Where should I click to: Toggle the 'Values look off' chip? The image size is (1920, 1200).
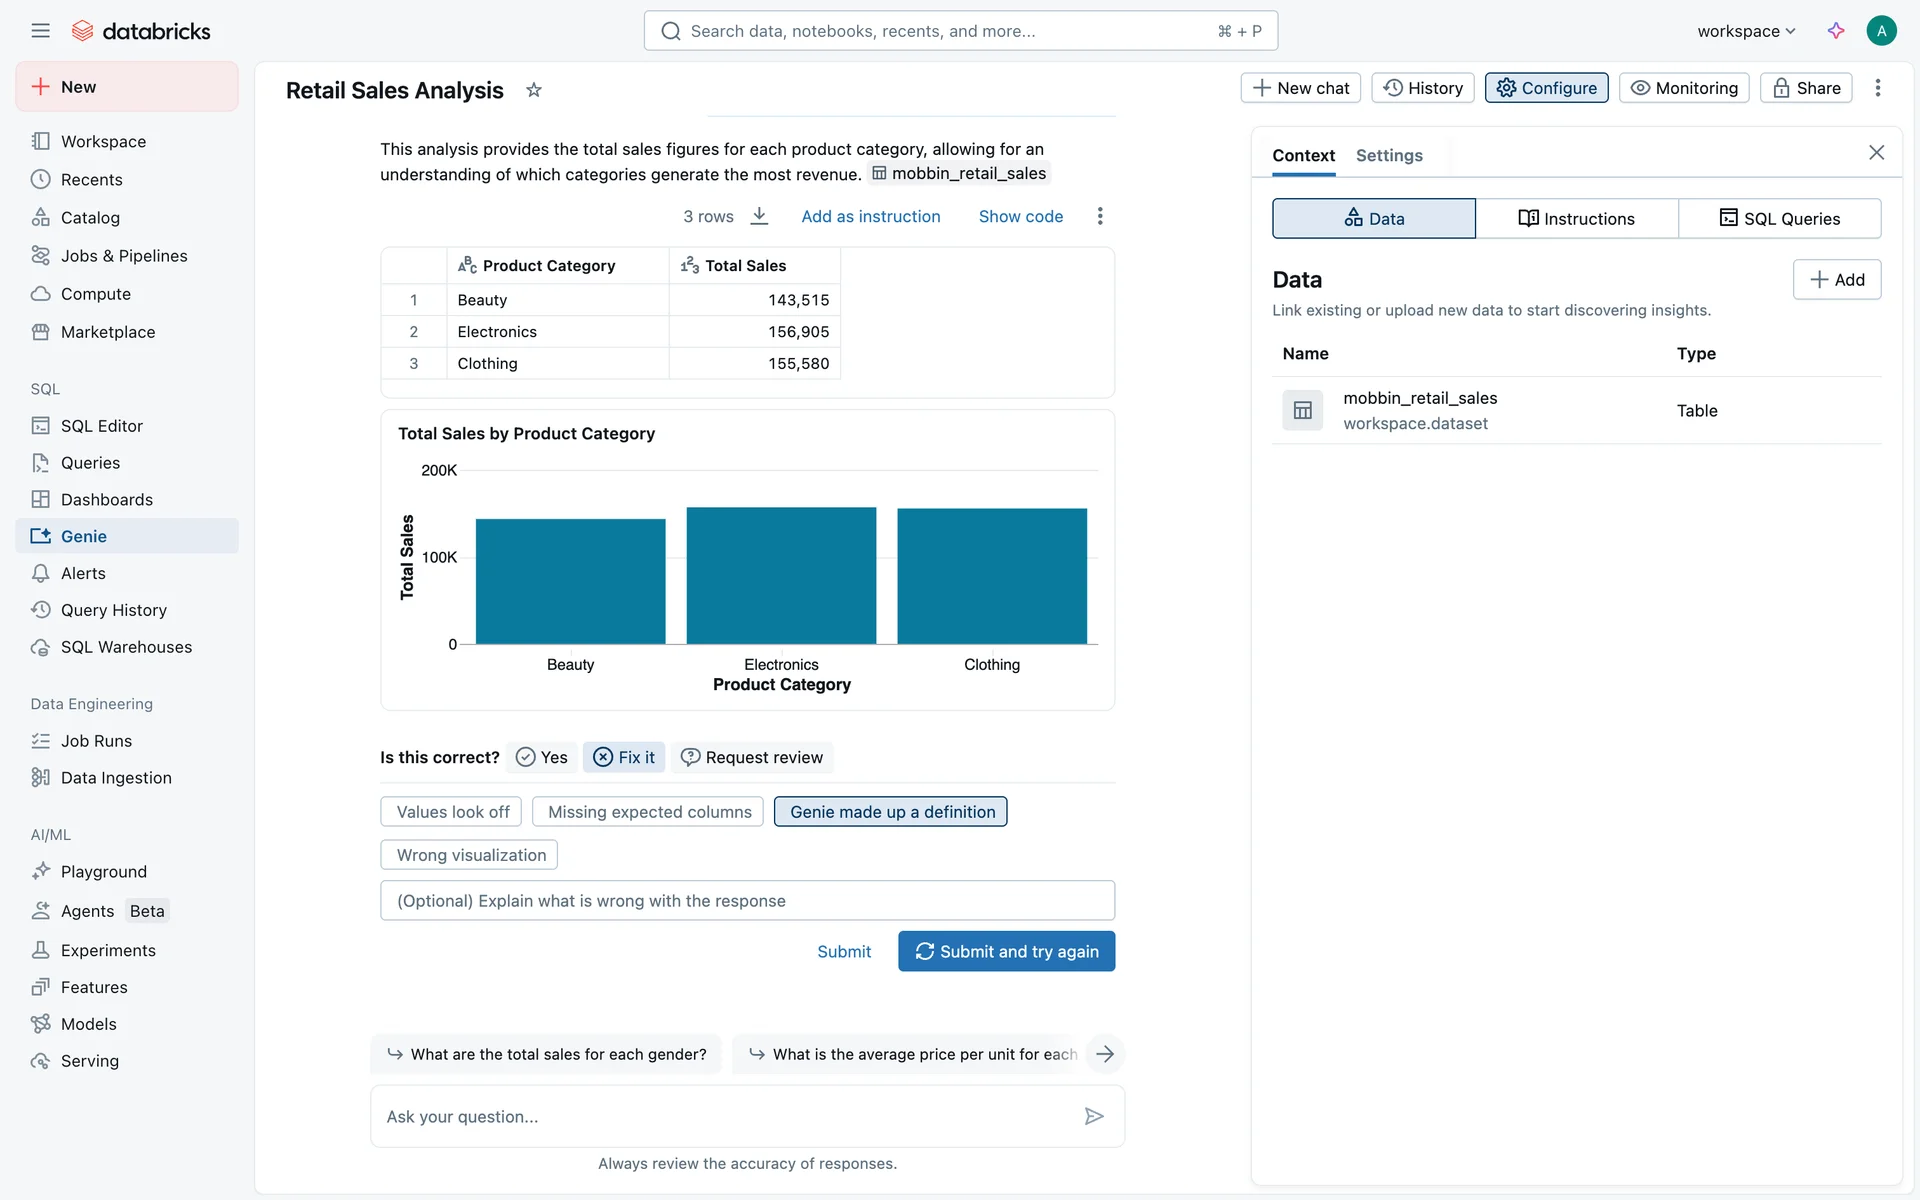click(x=453, y=812)
